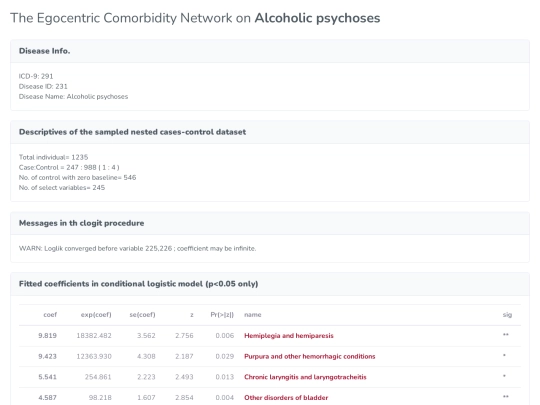The height and width of the screenshot is (405, 540).
Task: Select the standard error 1.607
Action: pos(146,397)
